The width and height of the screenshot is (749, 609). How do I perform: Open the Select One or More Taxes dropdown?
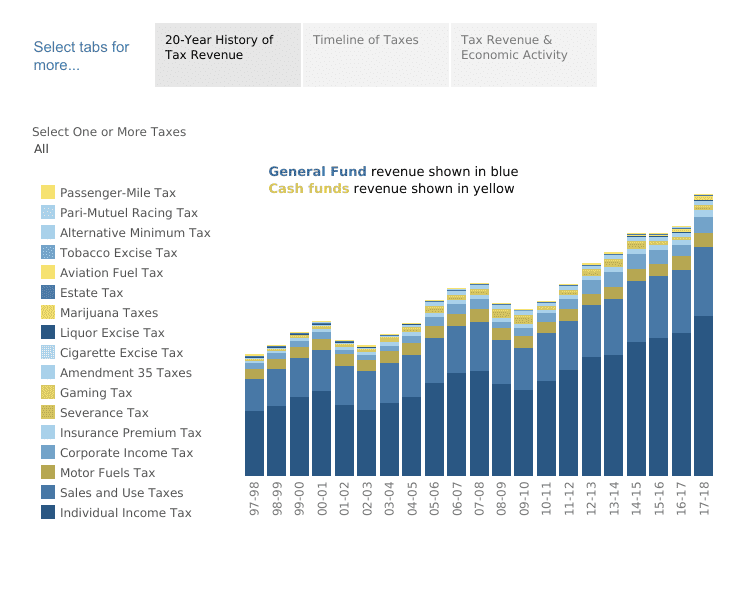[110, 149]
